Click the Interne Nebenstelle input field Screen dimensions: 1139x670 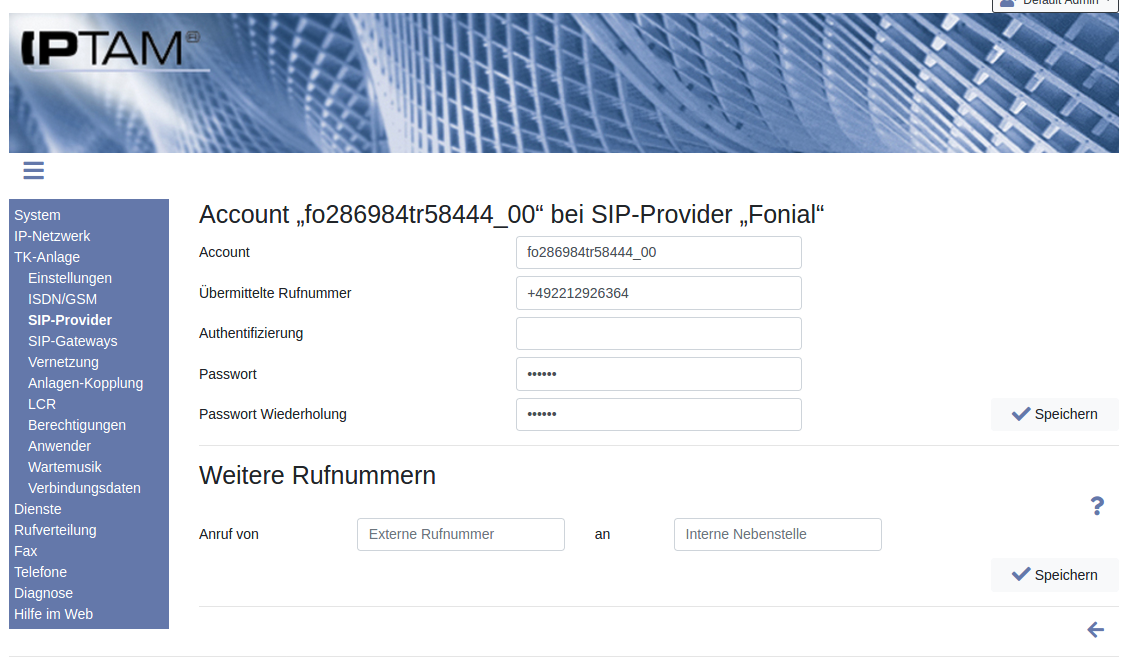777,535
